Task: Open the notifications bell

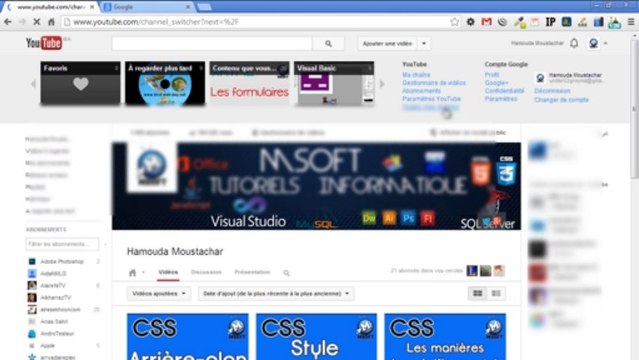Action: (574, 43)
